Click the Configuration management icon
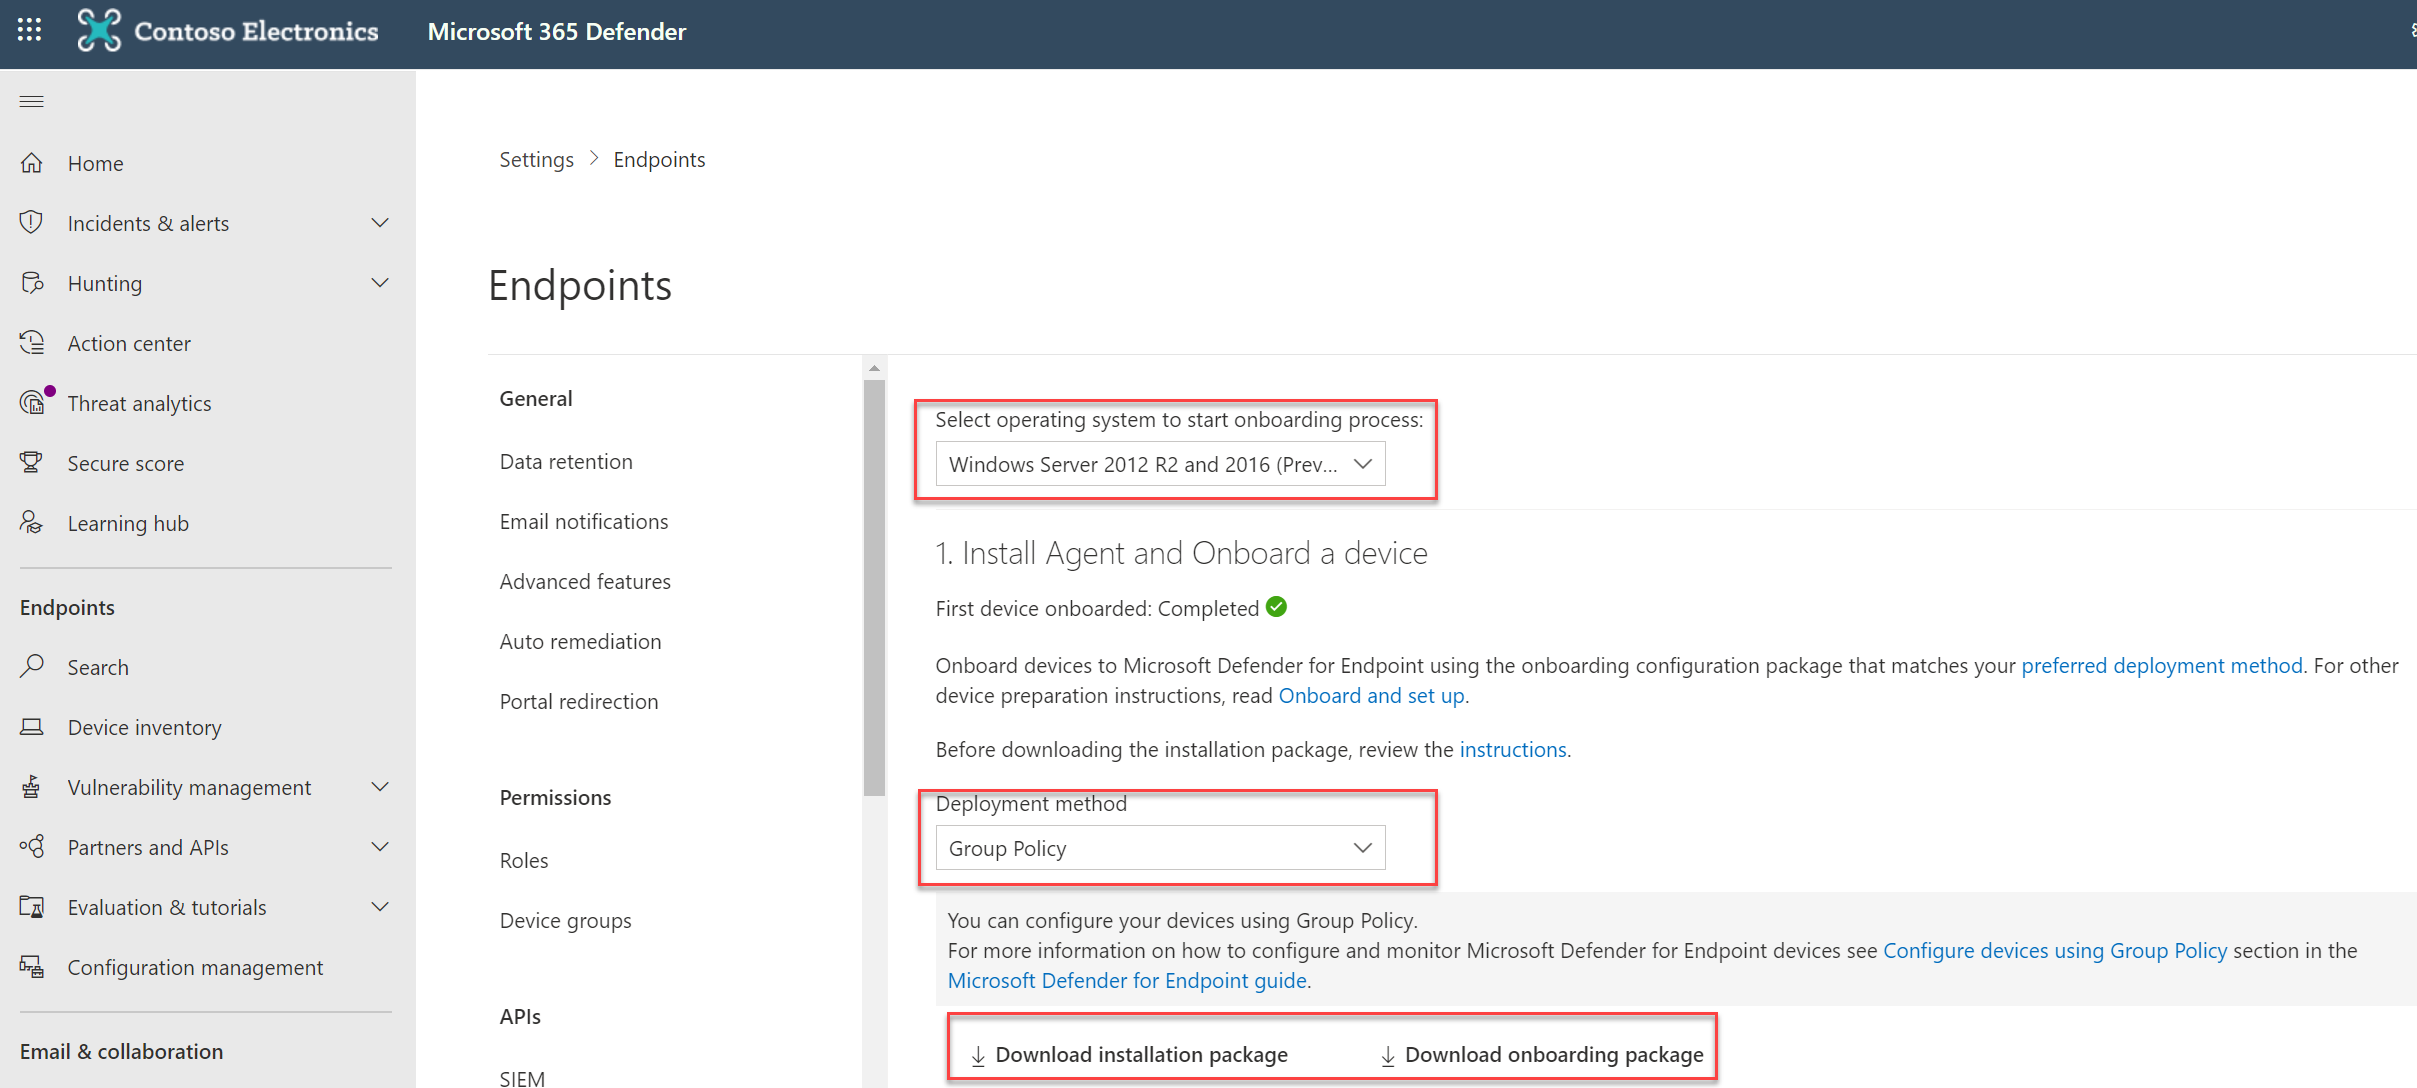This screenshot has height=1088, width=2417. [x=32, y=966]
